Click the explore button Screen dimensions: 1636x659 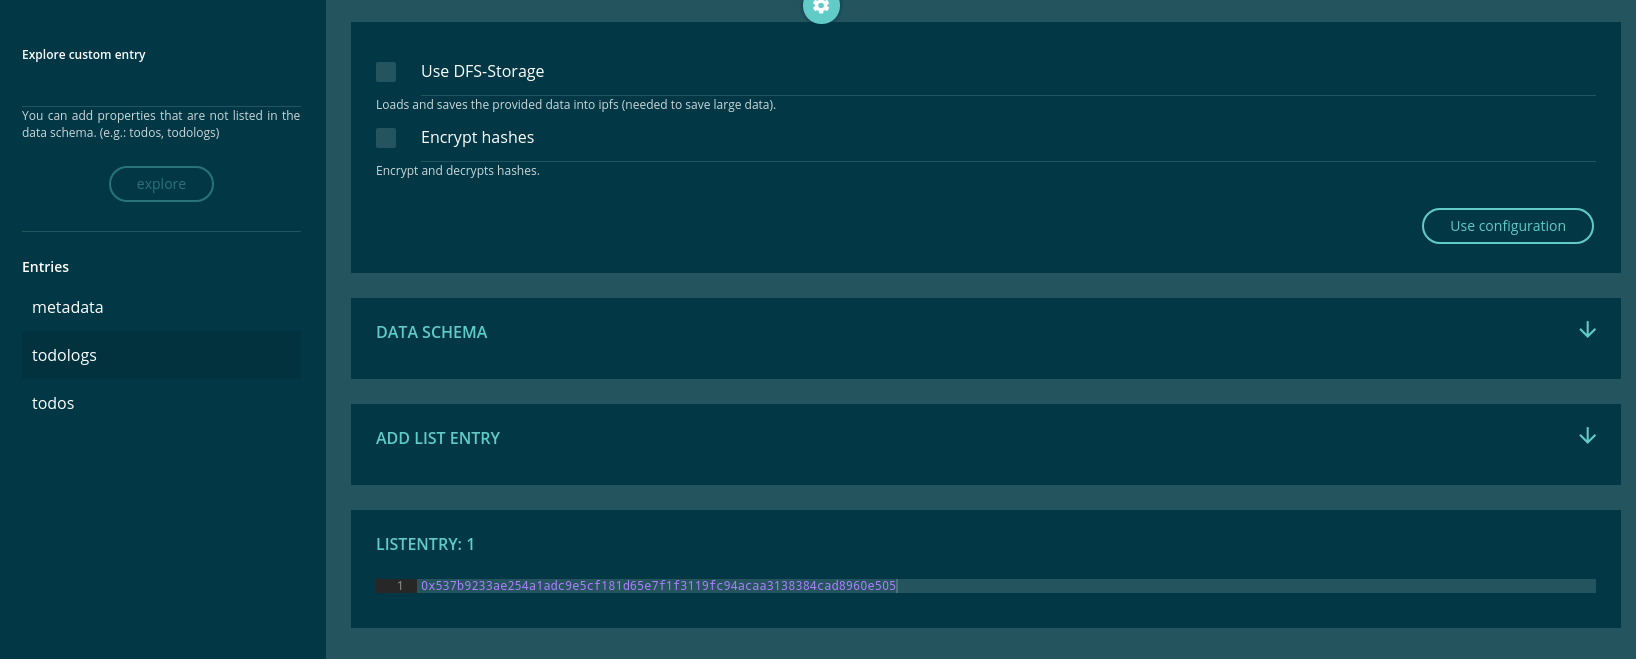161,184
